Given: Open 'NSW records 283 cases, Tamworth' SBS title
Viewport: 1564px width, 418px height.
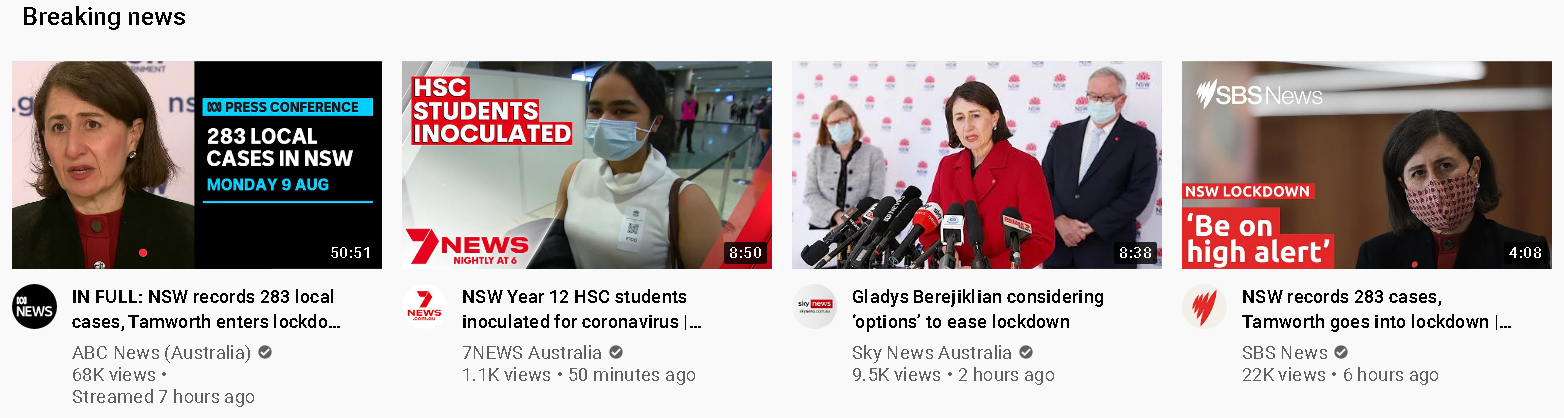Looking at the screenshot, I should (x=1377, y=310).
